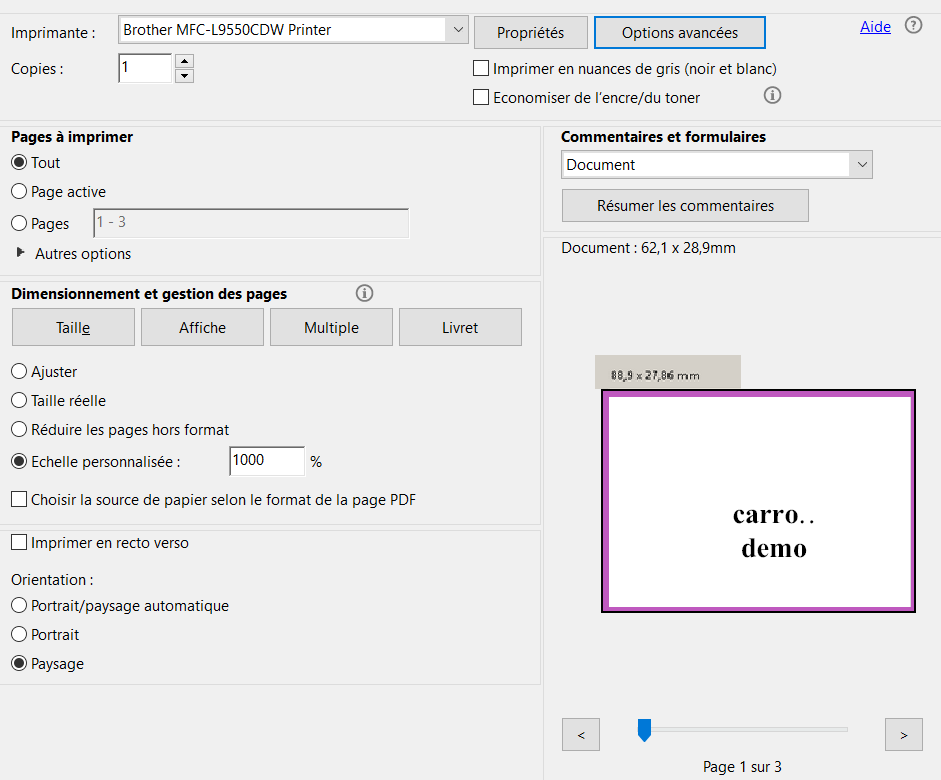Image resolution: width=941 pixels, height=780 pixels.
Task: Switch to the Multiple sizing tab
Action: pos(331,328)
